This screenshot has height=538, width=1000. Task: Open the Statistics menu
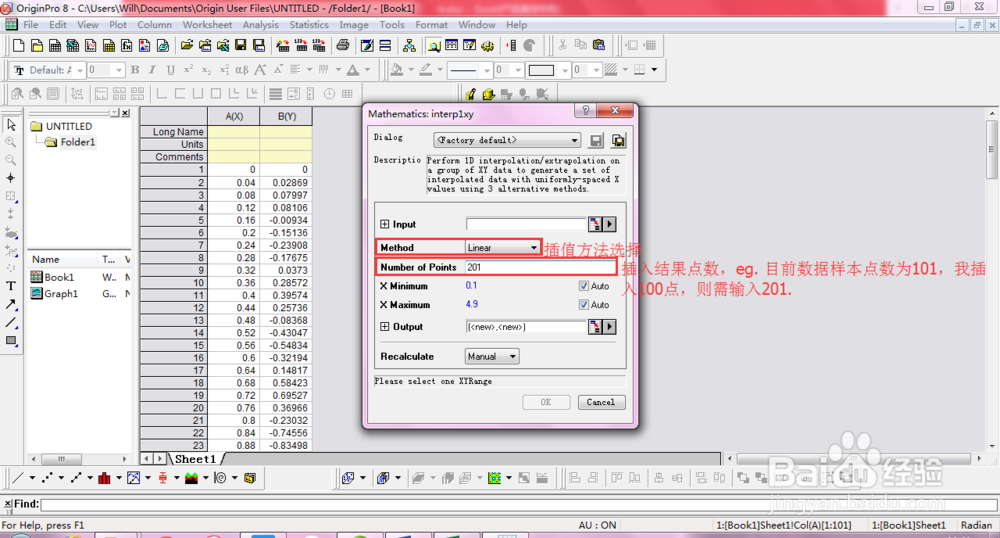(309, 25)
